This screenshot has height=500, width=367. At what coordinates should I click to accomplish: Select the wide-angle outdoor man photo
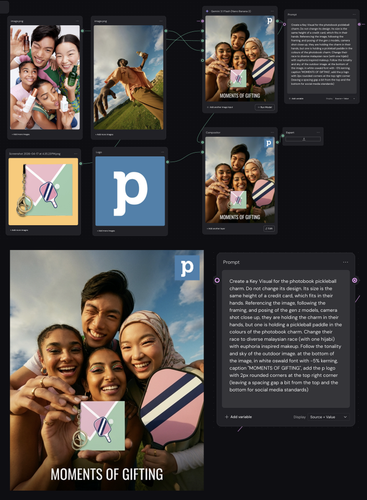click(x=128, y=77)
